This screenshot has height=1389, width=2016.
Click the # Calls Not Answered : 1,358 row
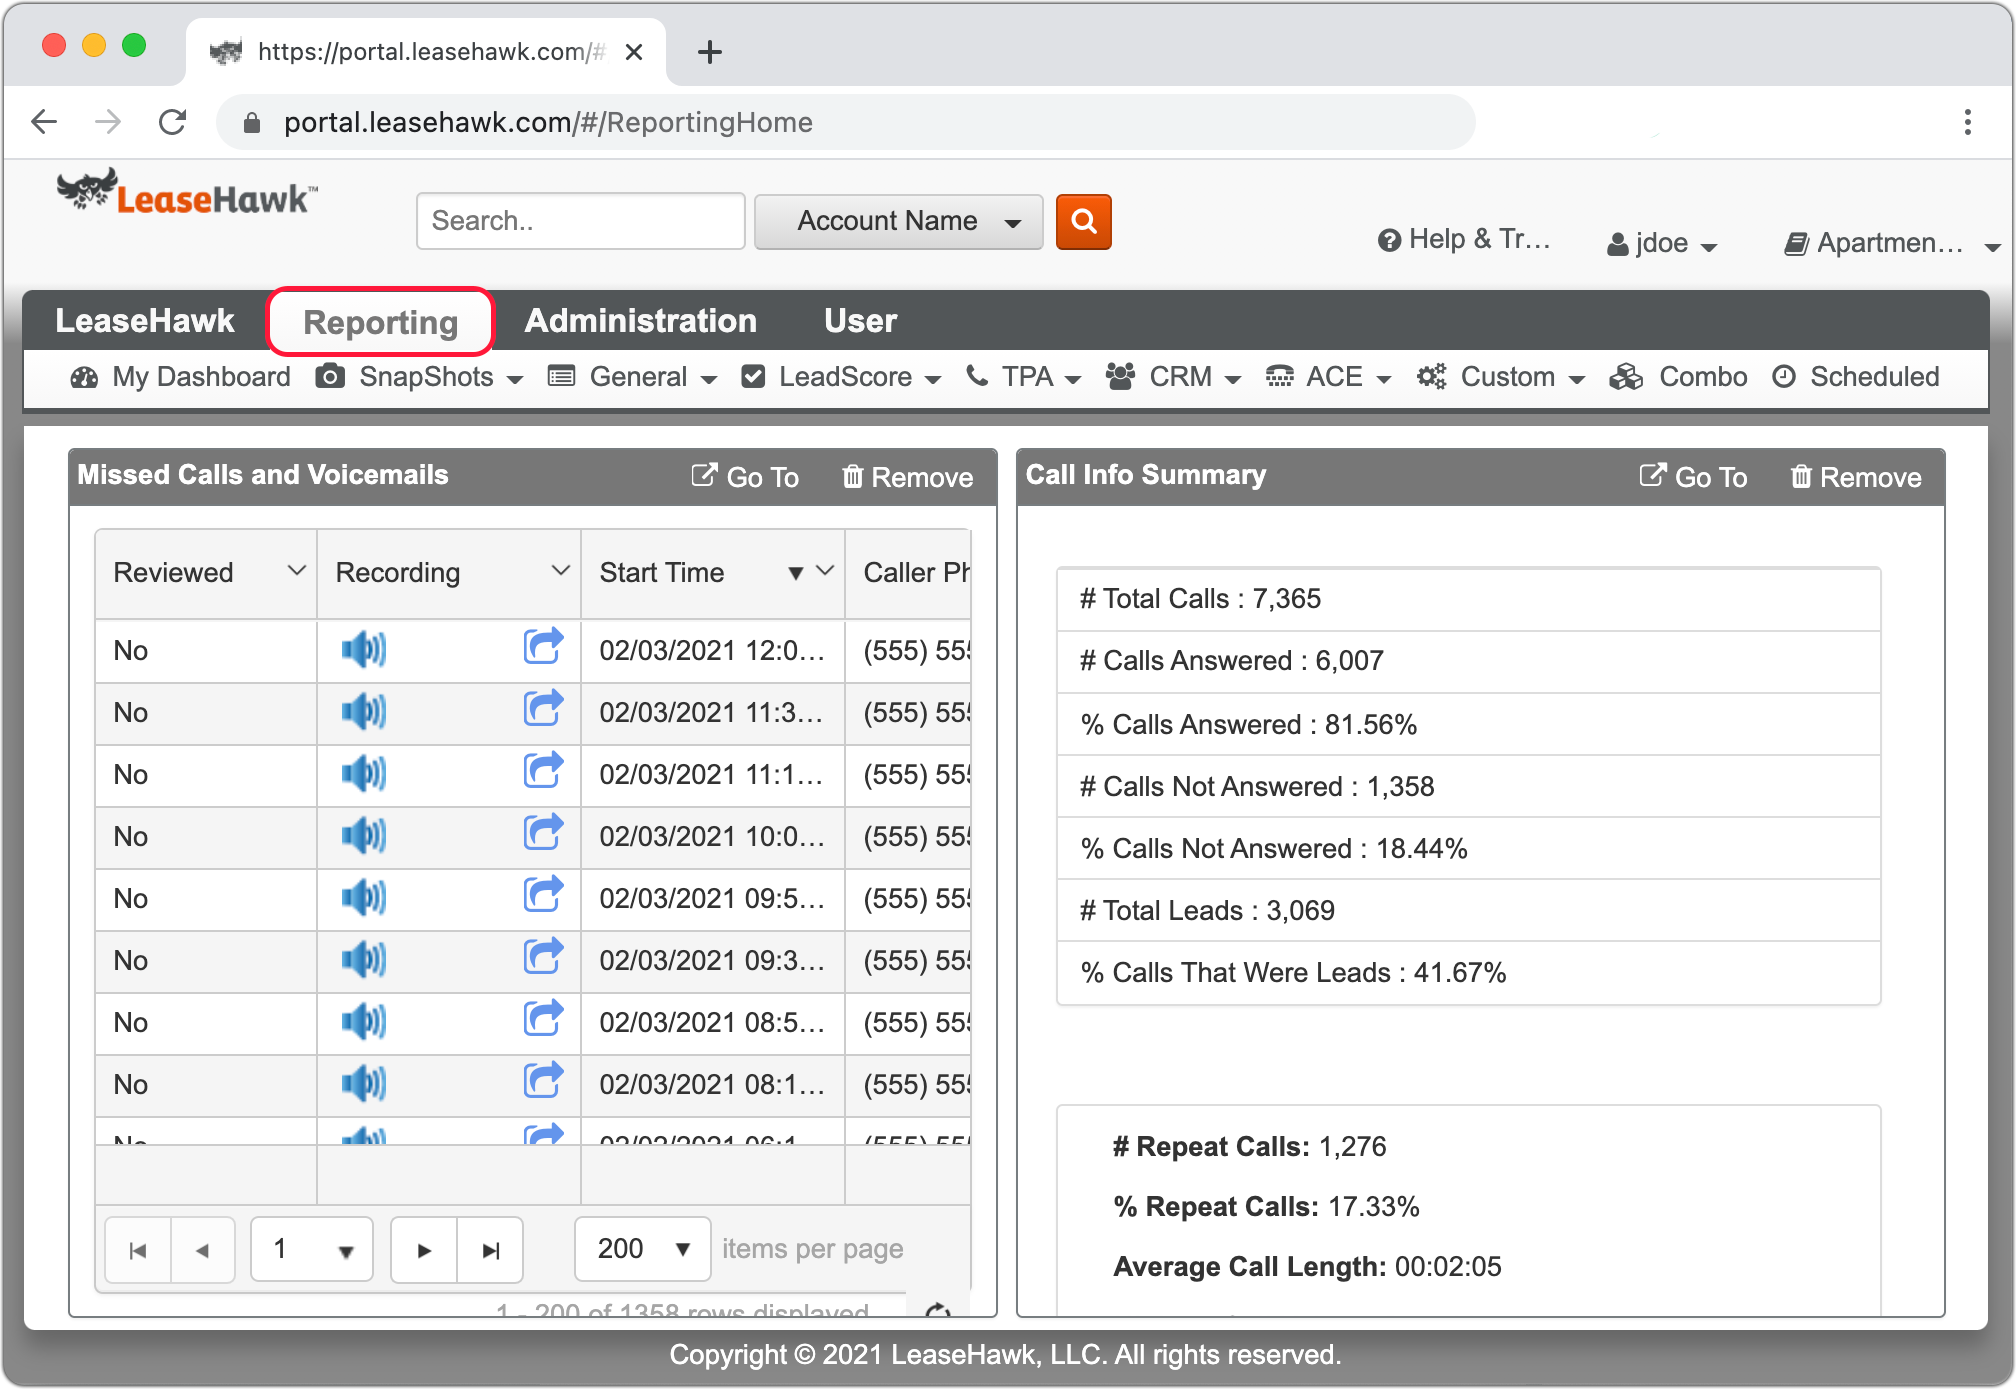(x=1469, y=787)
